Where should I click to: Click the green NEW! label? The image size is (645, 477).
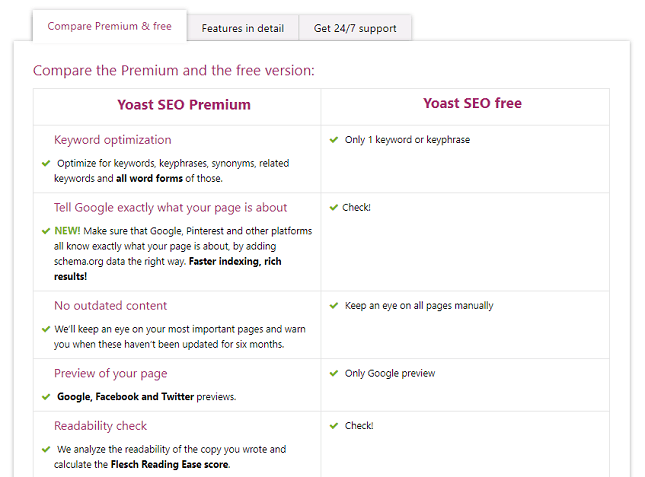(67, 231)
